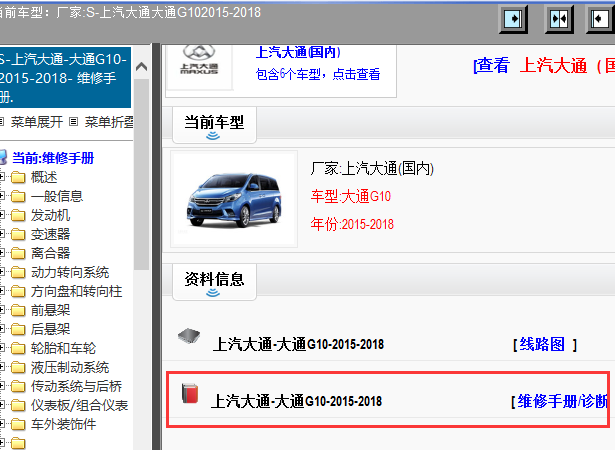Click the 查看 上汽大通 link

click(544, 65)
